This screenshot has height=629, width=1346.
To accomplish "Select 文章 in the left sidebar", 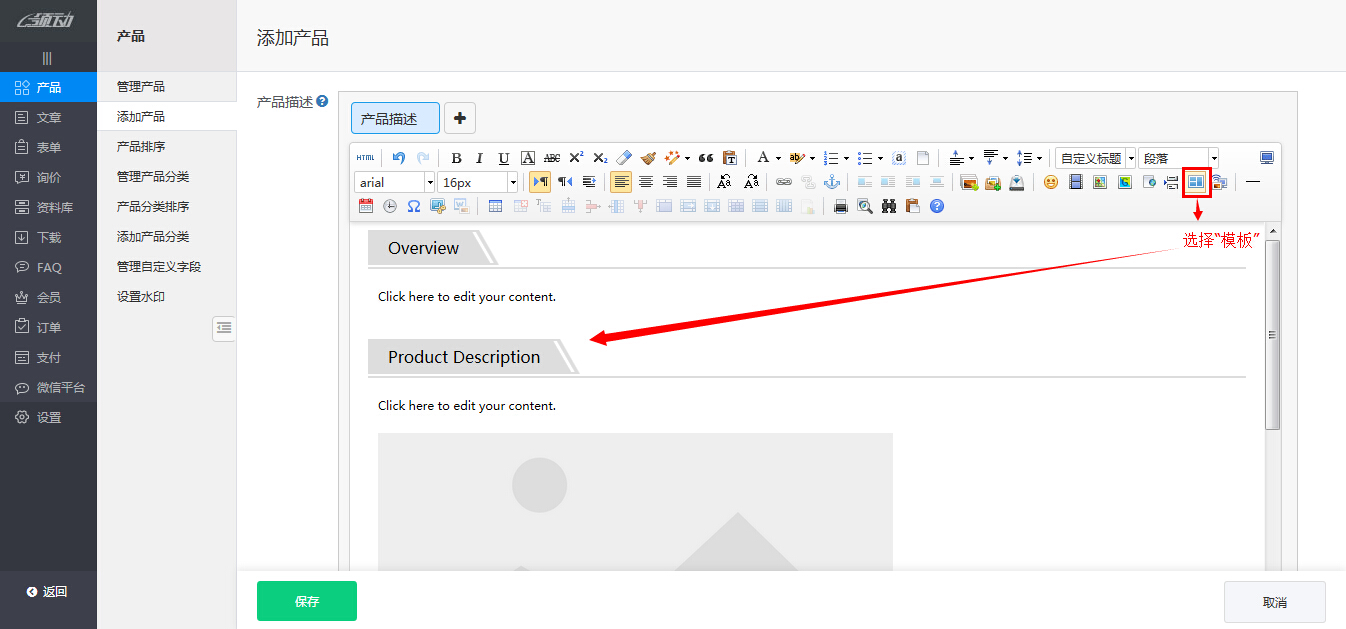I will pyautogui.click(x=48, y=117).
